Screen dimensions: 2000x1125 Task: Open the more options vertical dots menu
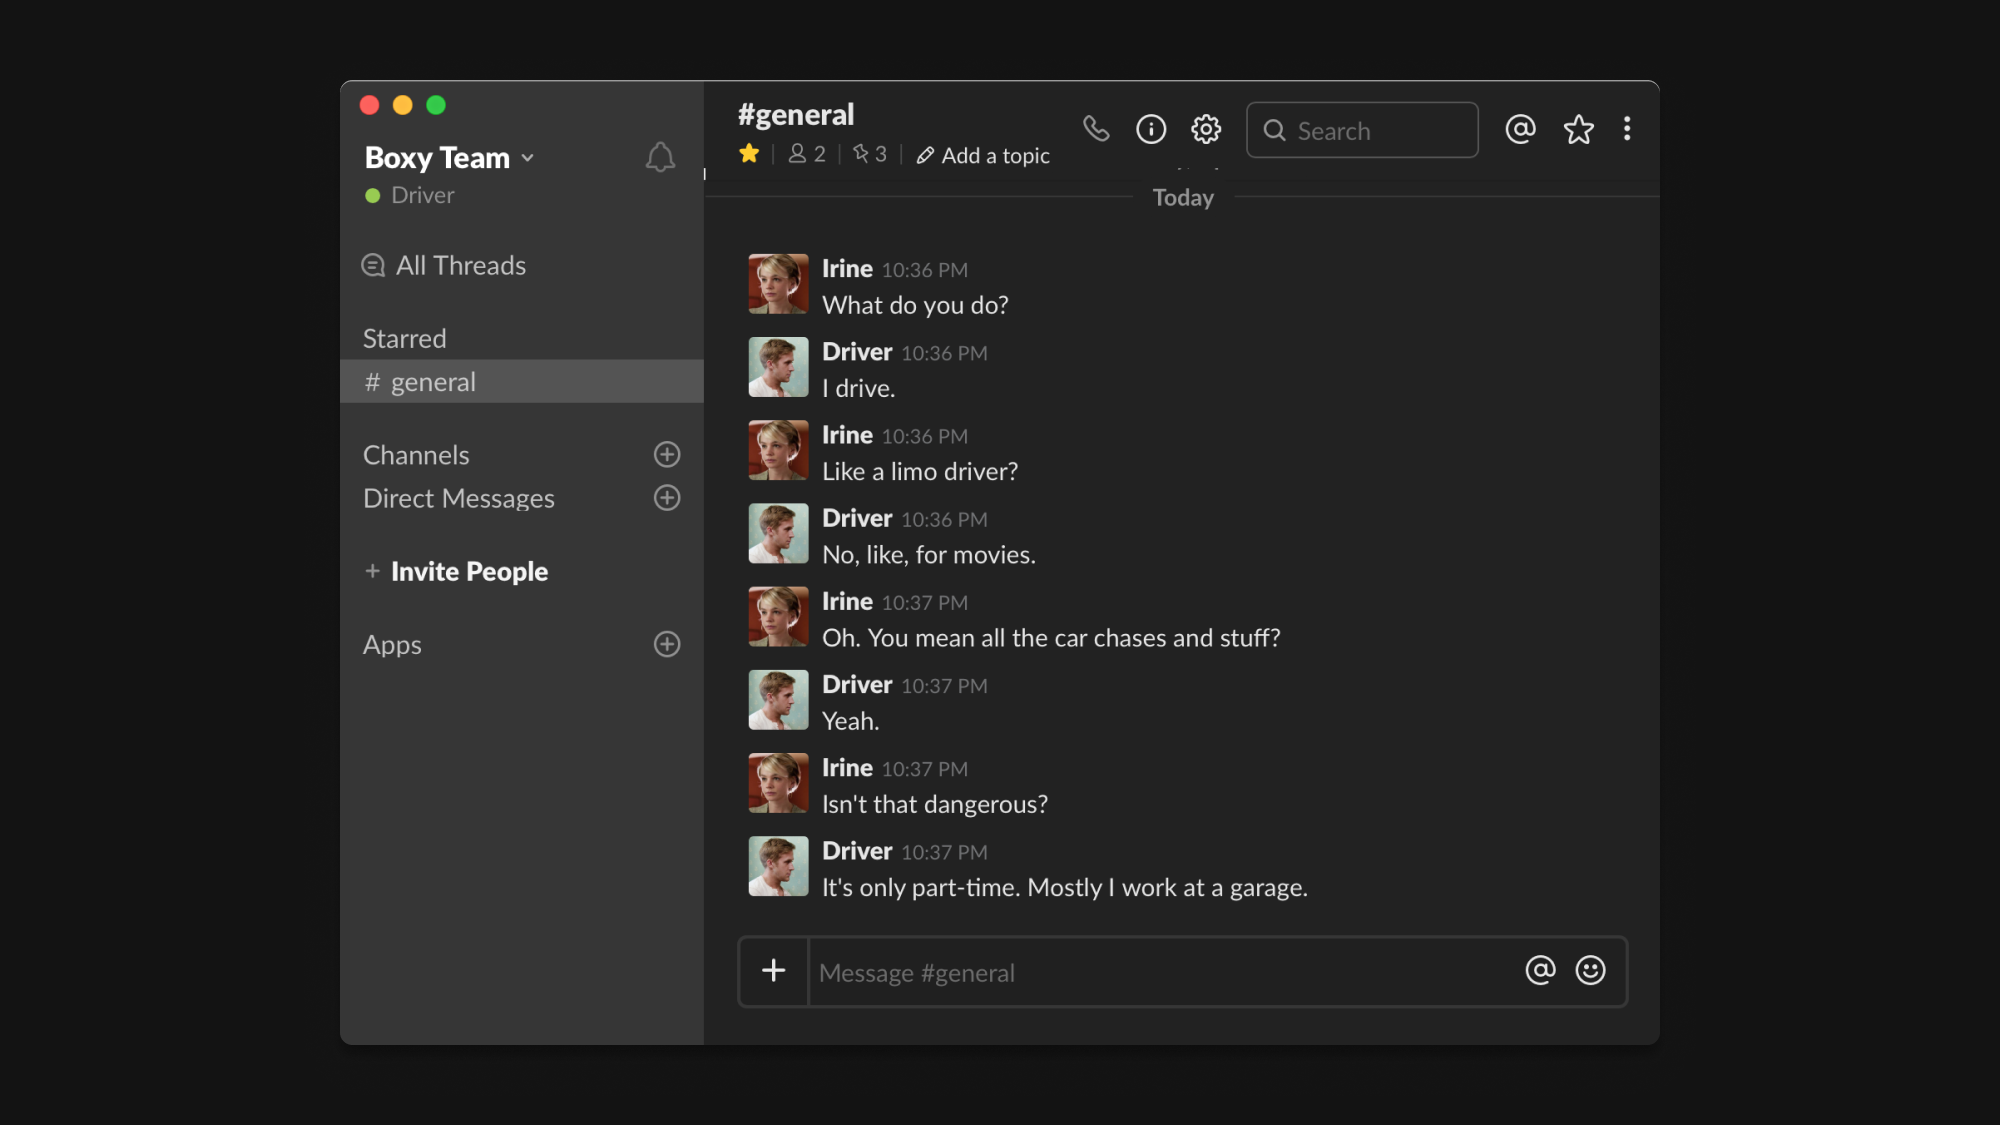1627,129
